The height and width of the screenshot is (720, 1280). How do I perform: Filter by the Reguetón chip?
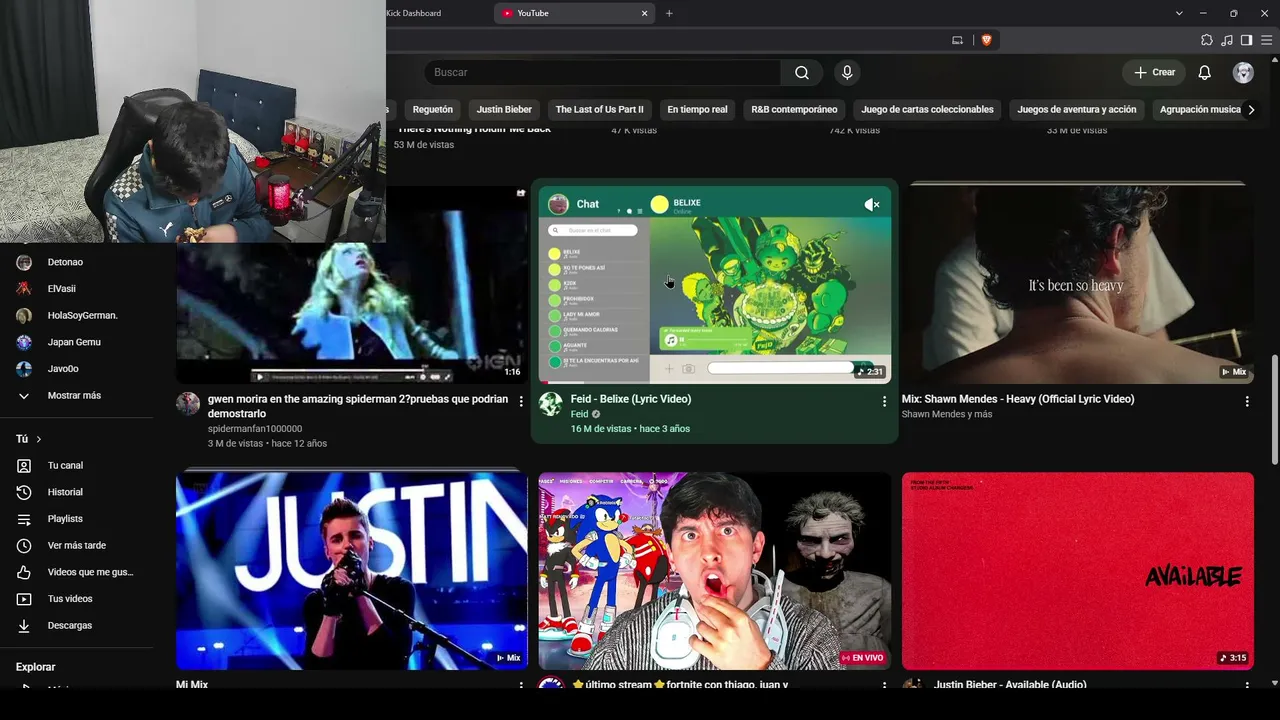coord(433,110)
